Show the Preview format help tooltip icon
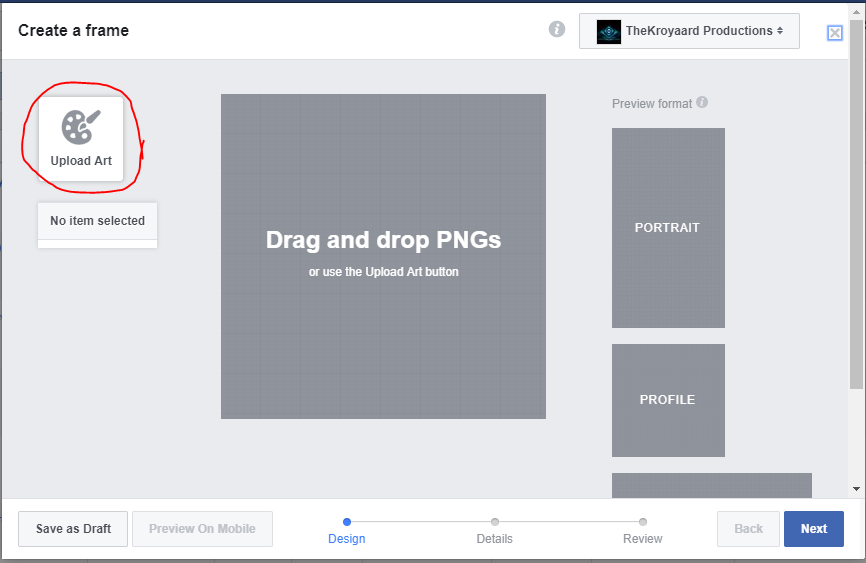 pos(702,102)
